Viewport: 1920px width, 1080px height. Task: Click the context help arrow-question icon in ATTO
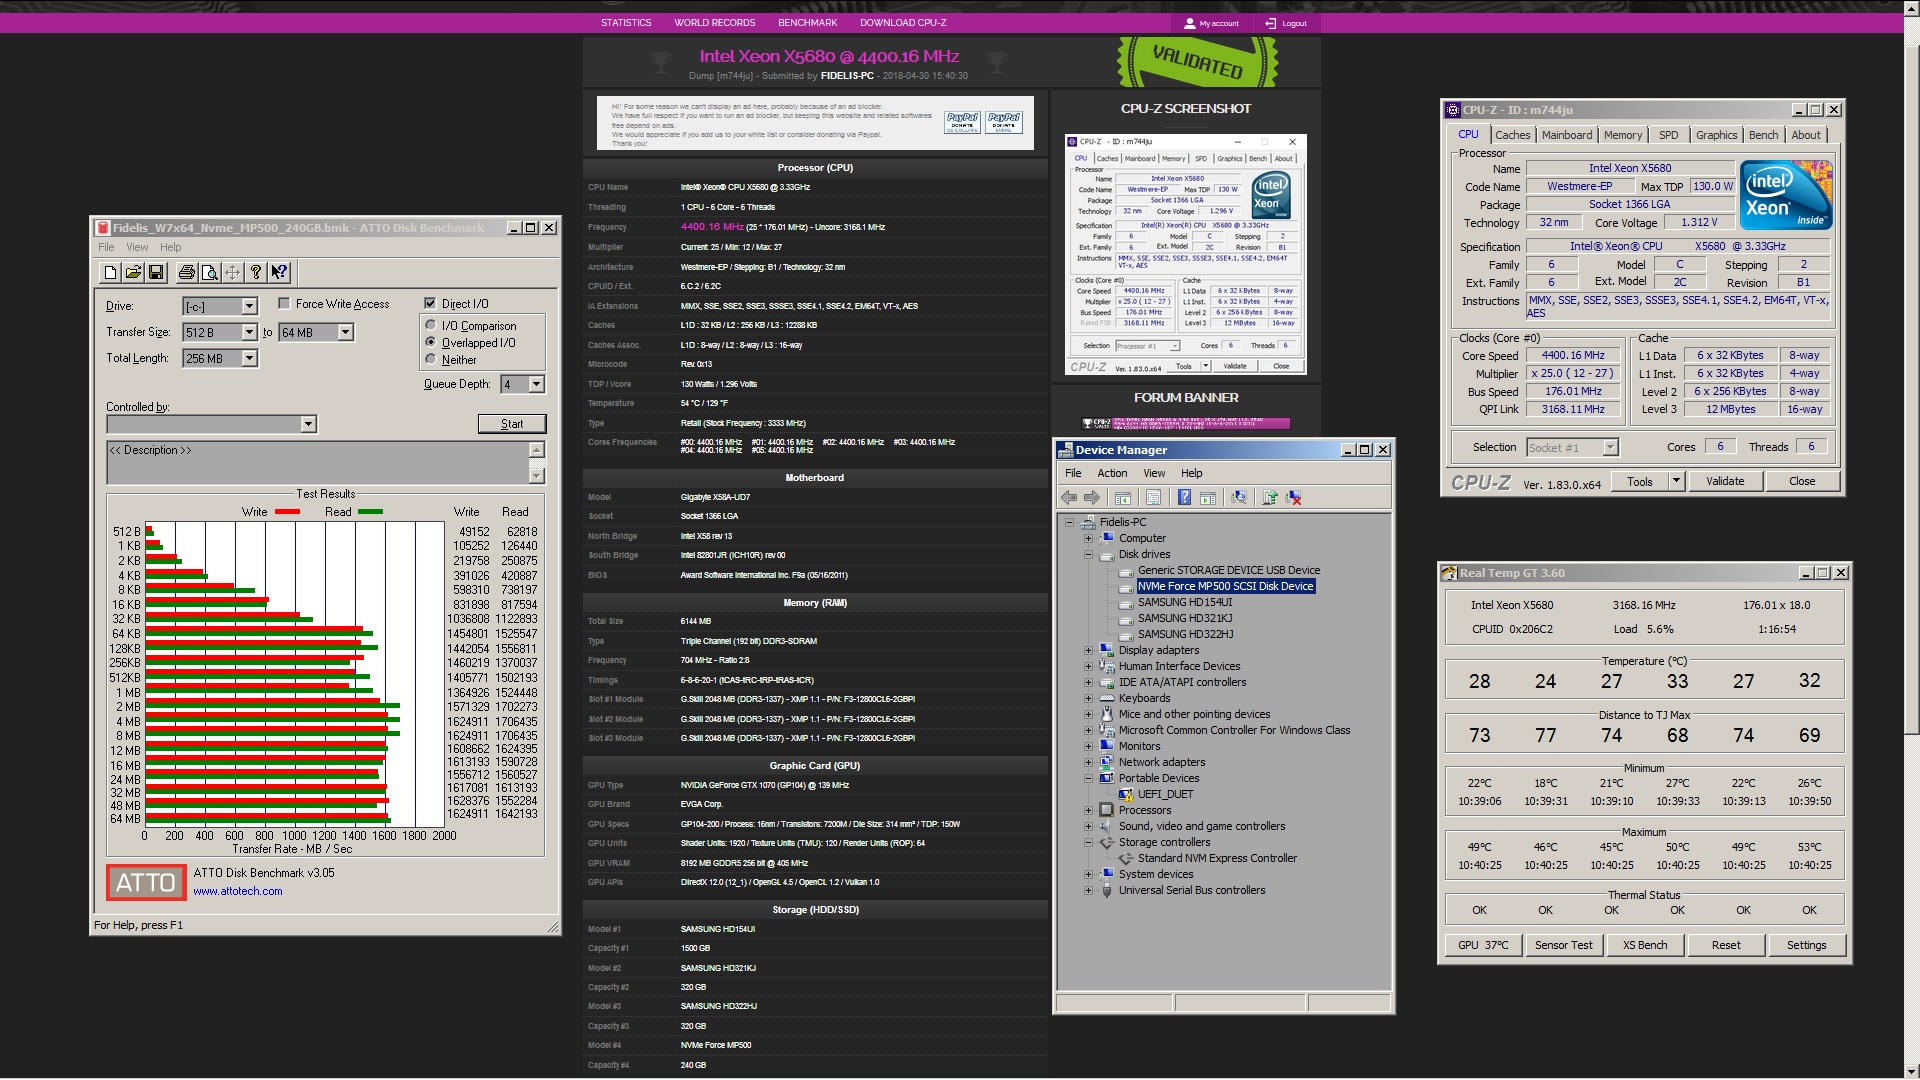pos(279,272)
